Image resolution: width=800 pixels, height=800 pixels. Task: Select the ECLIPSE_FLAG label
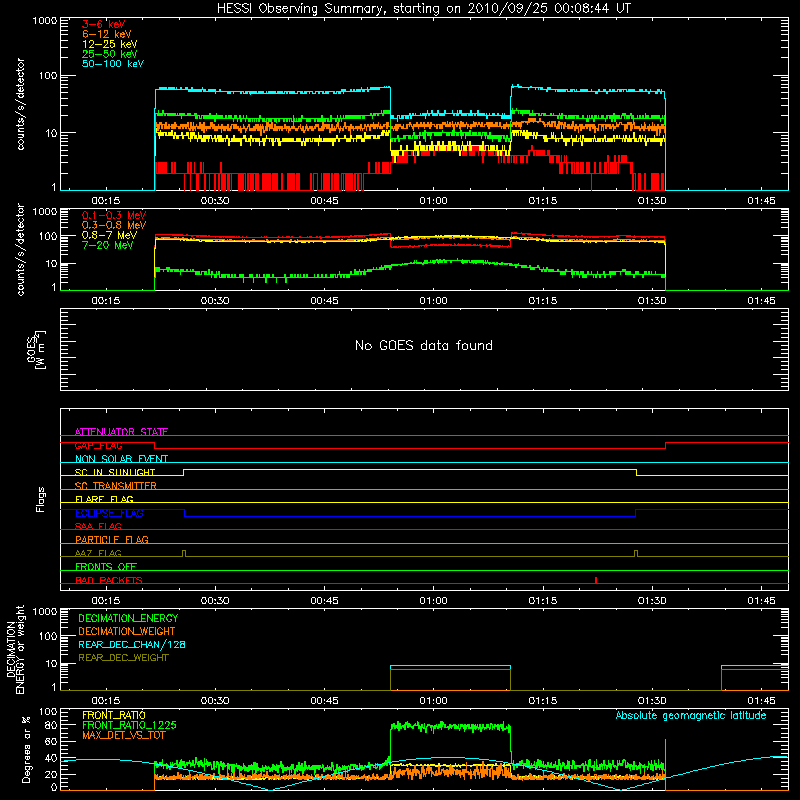[109, 513]
